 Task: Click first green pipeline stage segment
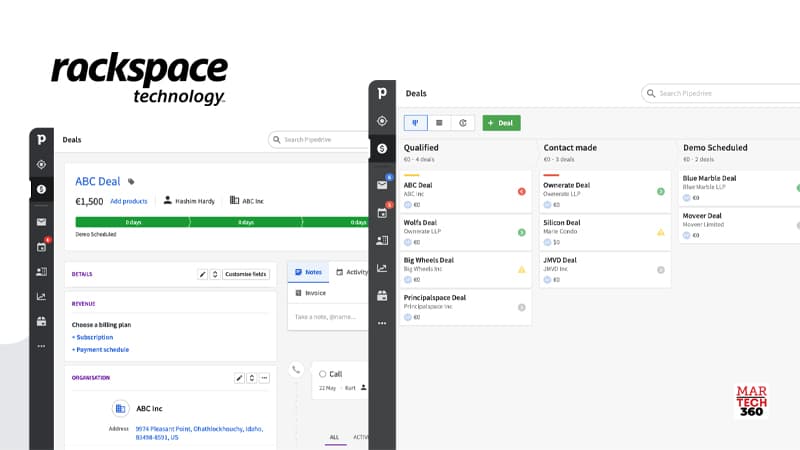click(133, 222)
